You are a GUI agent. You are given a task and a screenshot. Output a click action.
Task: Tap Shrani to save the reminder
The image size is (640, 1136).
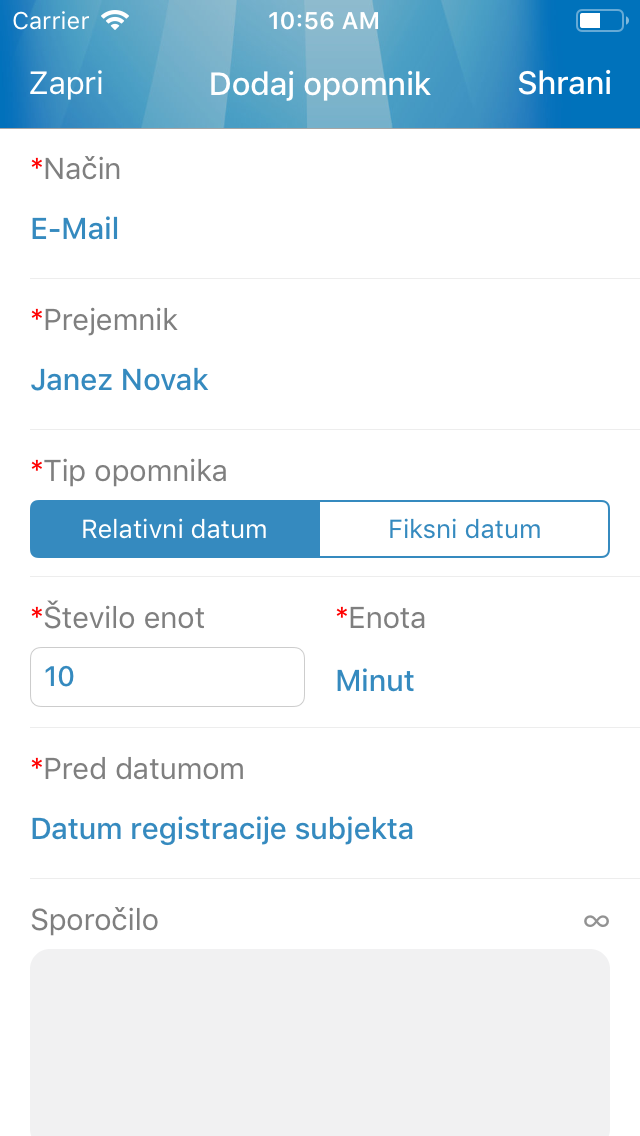[x=564, y=84]
